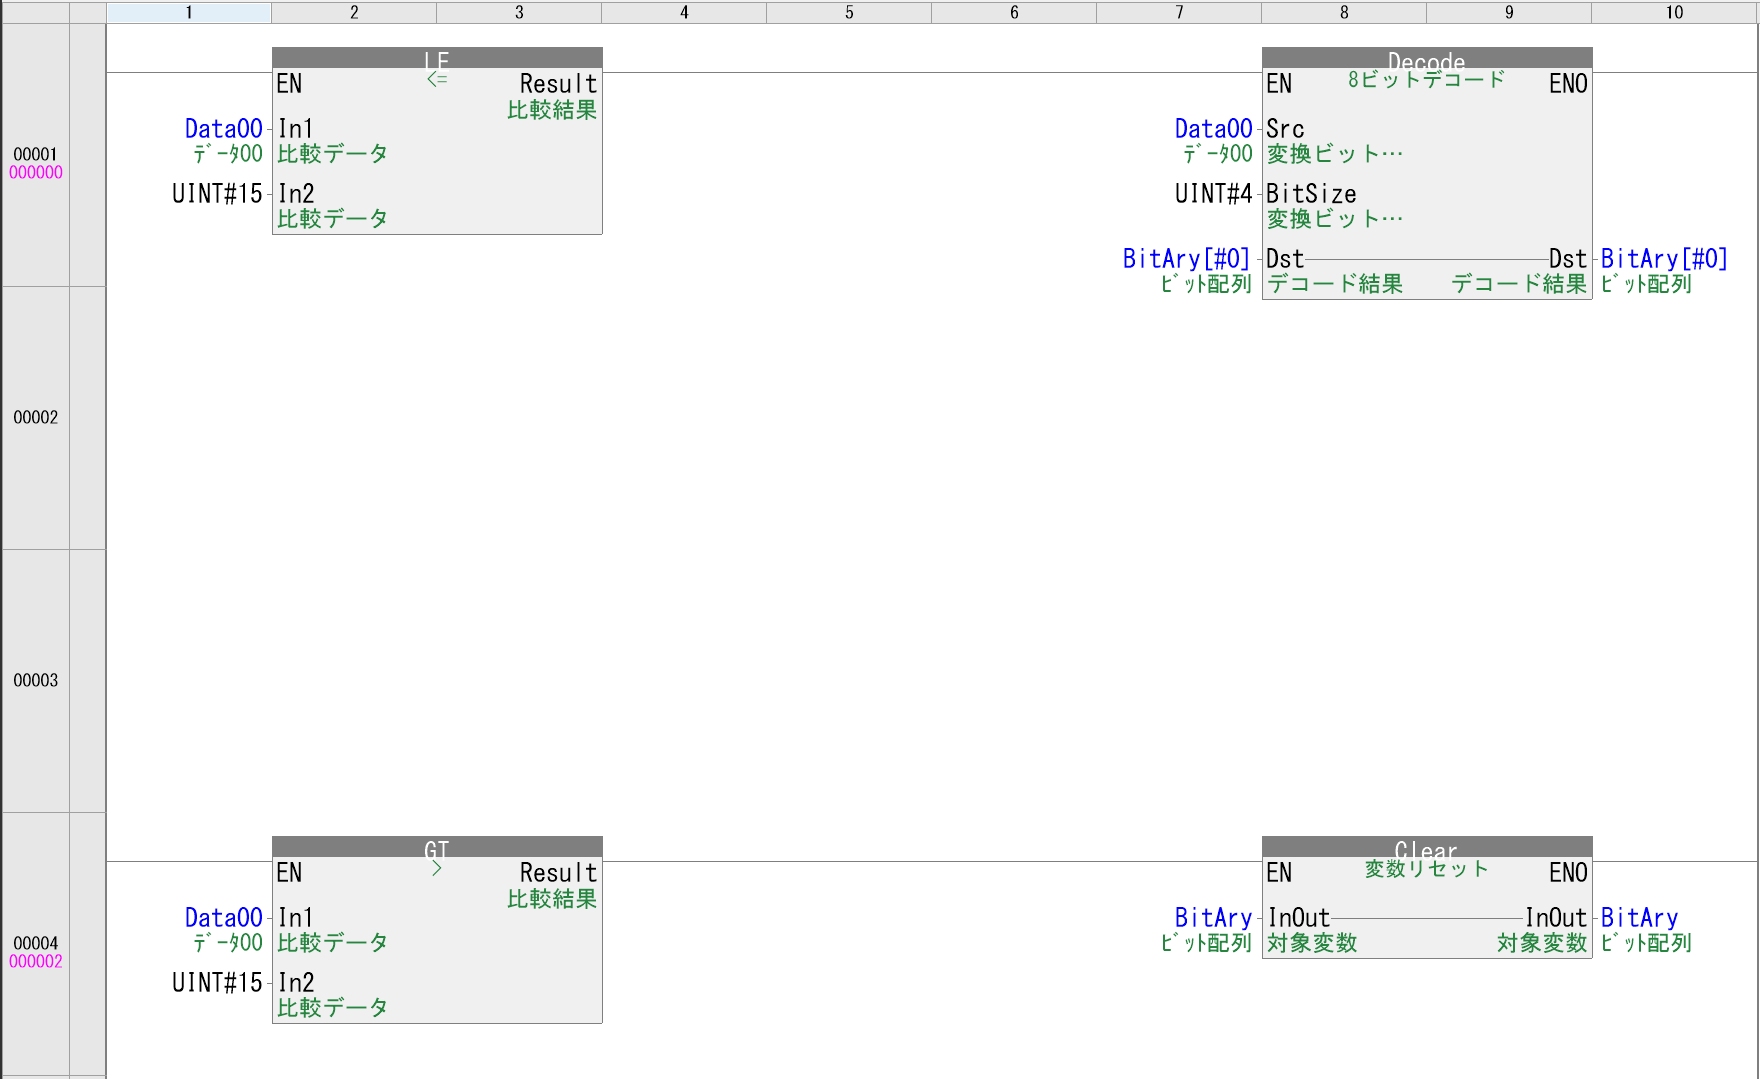1760x1079 pixels.
Task: Click column 10 header
Action: click(x=1674, y=12)
